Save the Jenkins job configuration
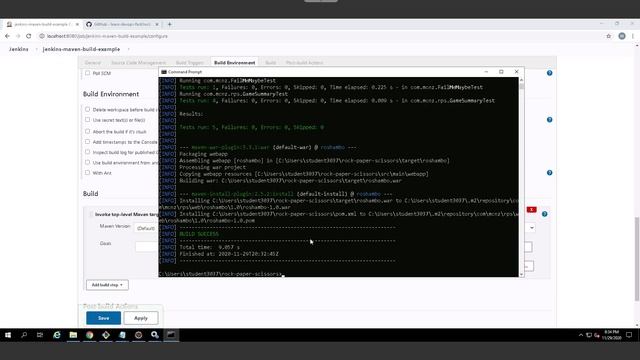640x360 pixels. pyautogui.click(x=104, y=318)
